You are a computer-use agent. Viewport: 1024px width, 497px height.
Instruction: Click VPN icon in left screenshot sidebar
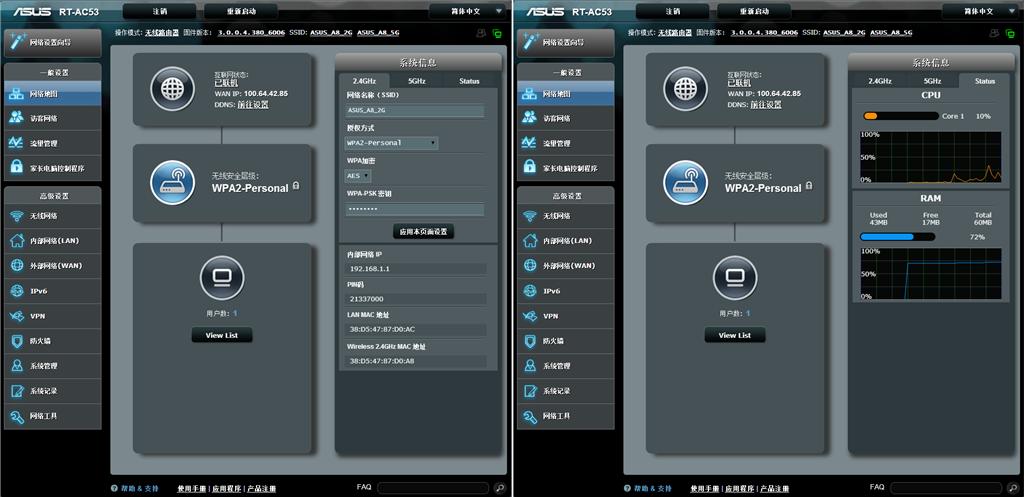(16, 316)
